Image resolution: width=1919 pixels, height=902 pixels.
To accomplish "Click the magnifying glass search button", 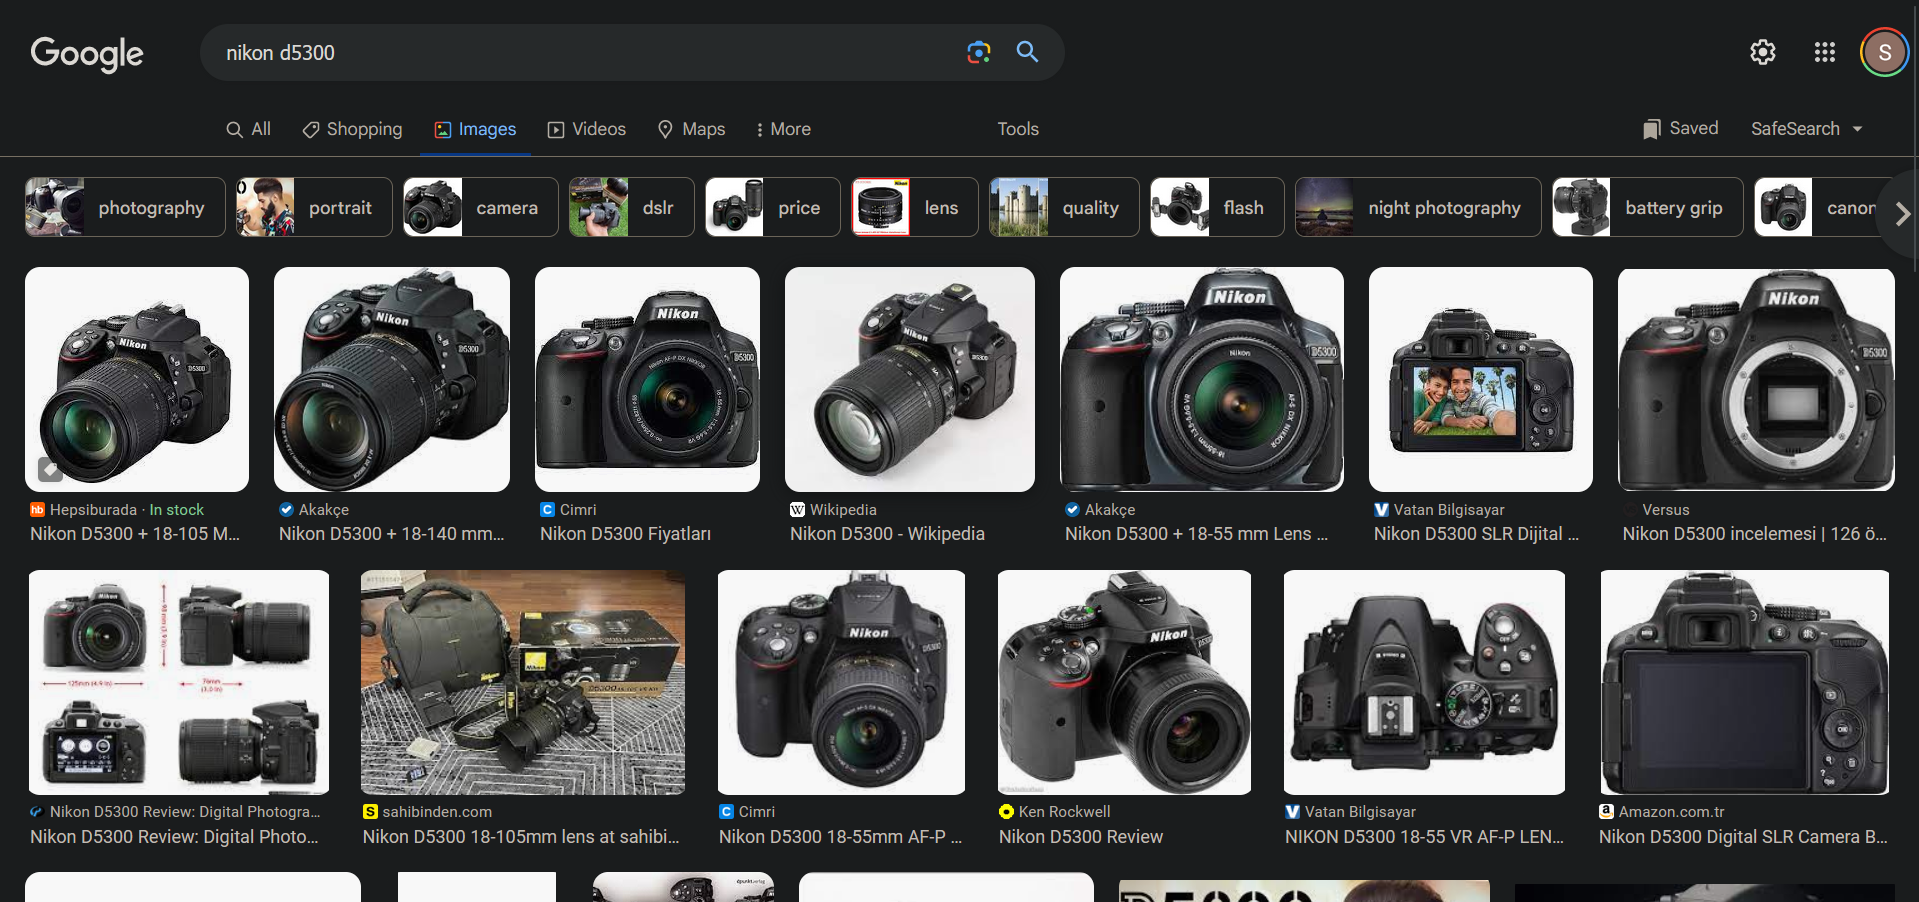I will point(1027,52).
